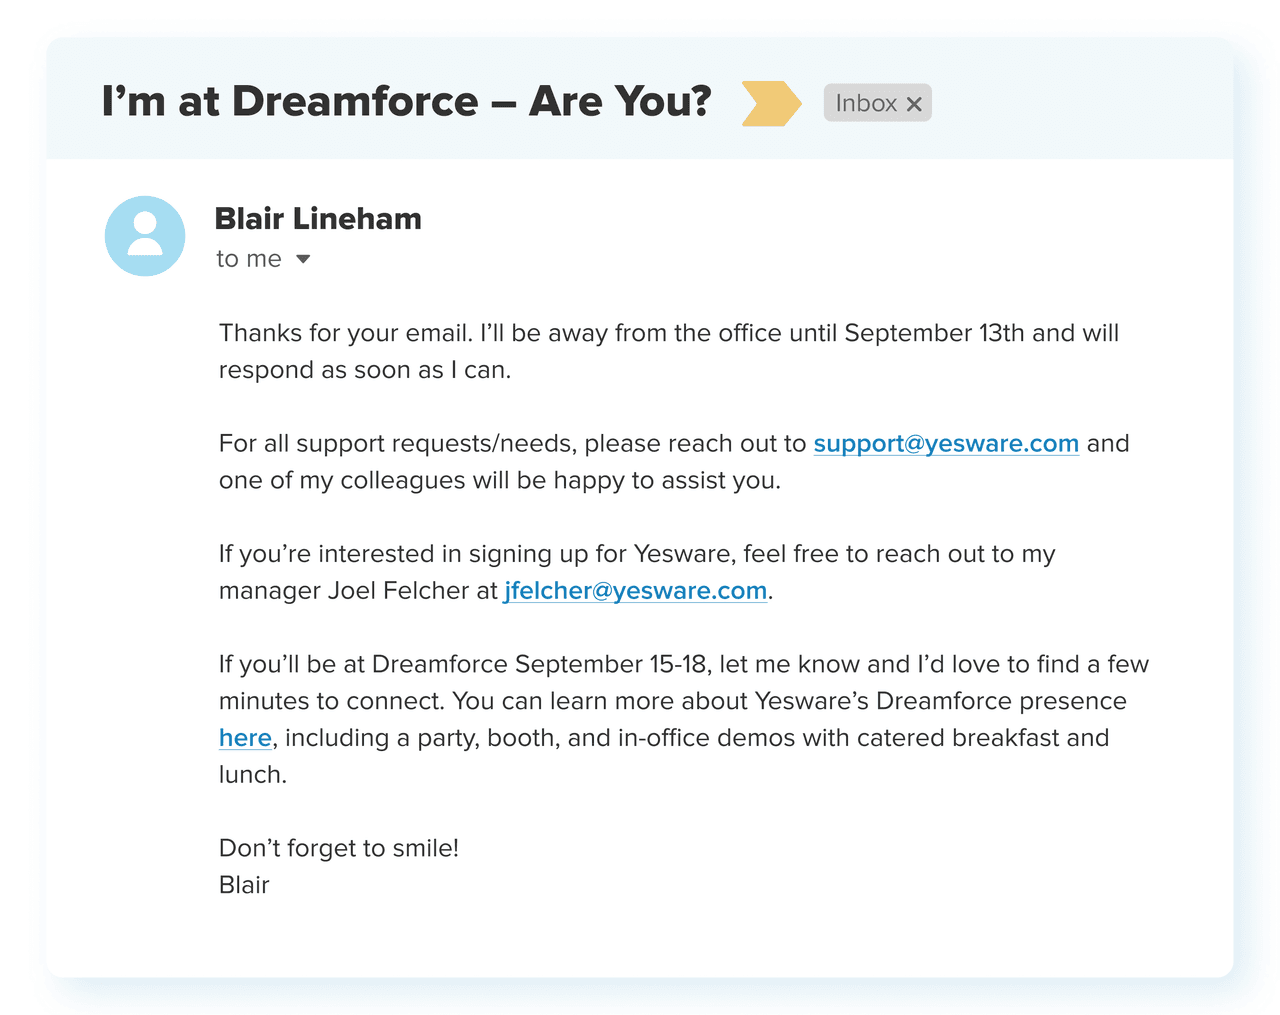Image resolution: width=1280 pixels, height=1015 pixels.
Task: Click the "Don't forget to smile!" line
Action: [x=338, y=849]
